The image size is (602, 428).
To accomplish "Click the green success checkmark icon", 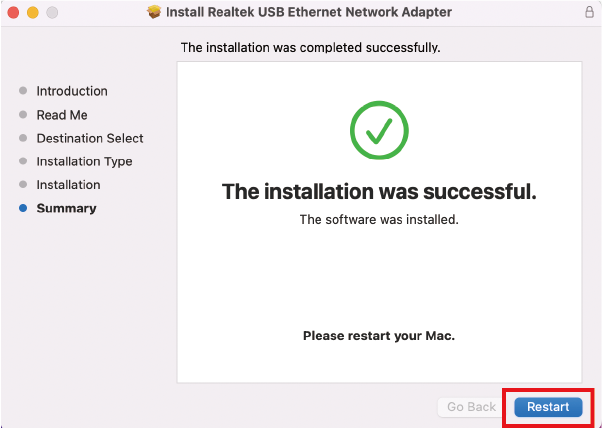I will (379, 131).
